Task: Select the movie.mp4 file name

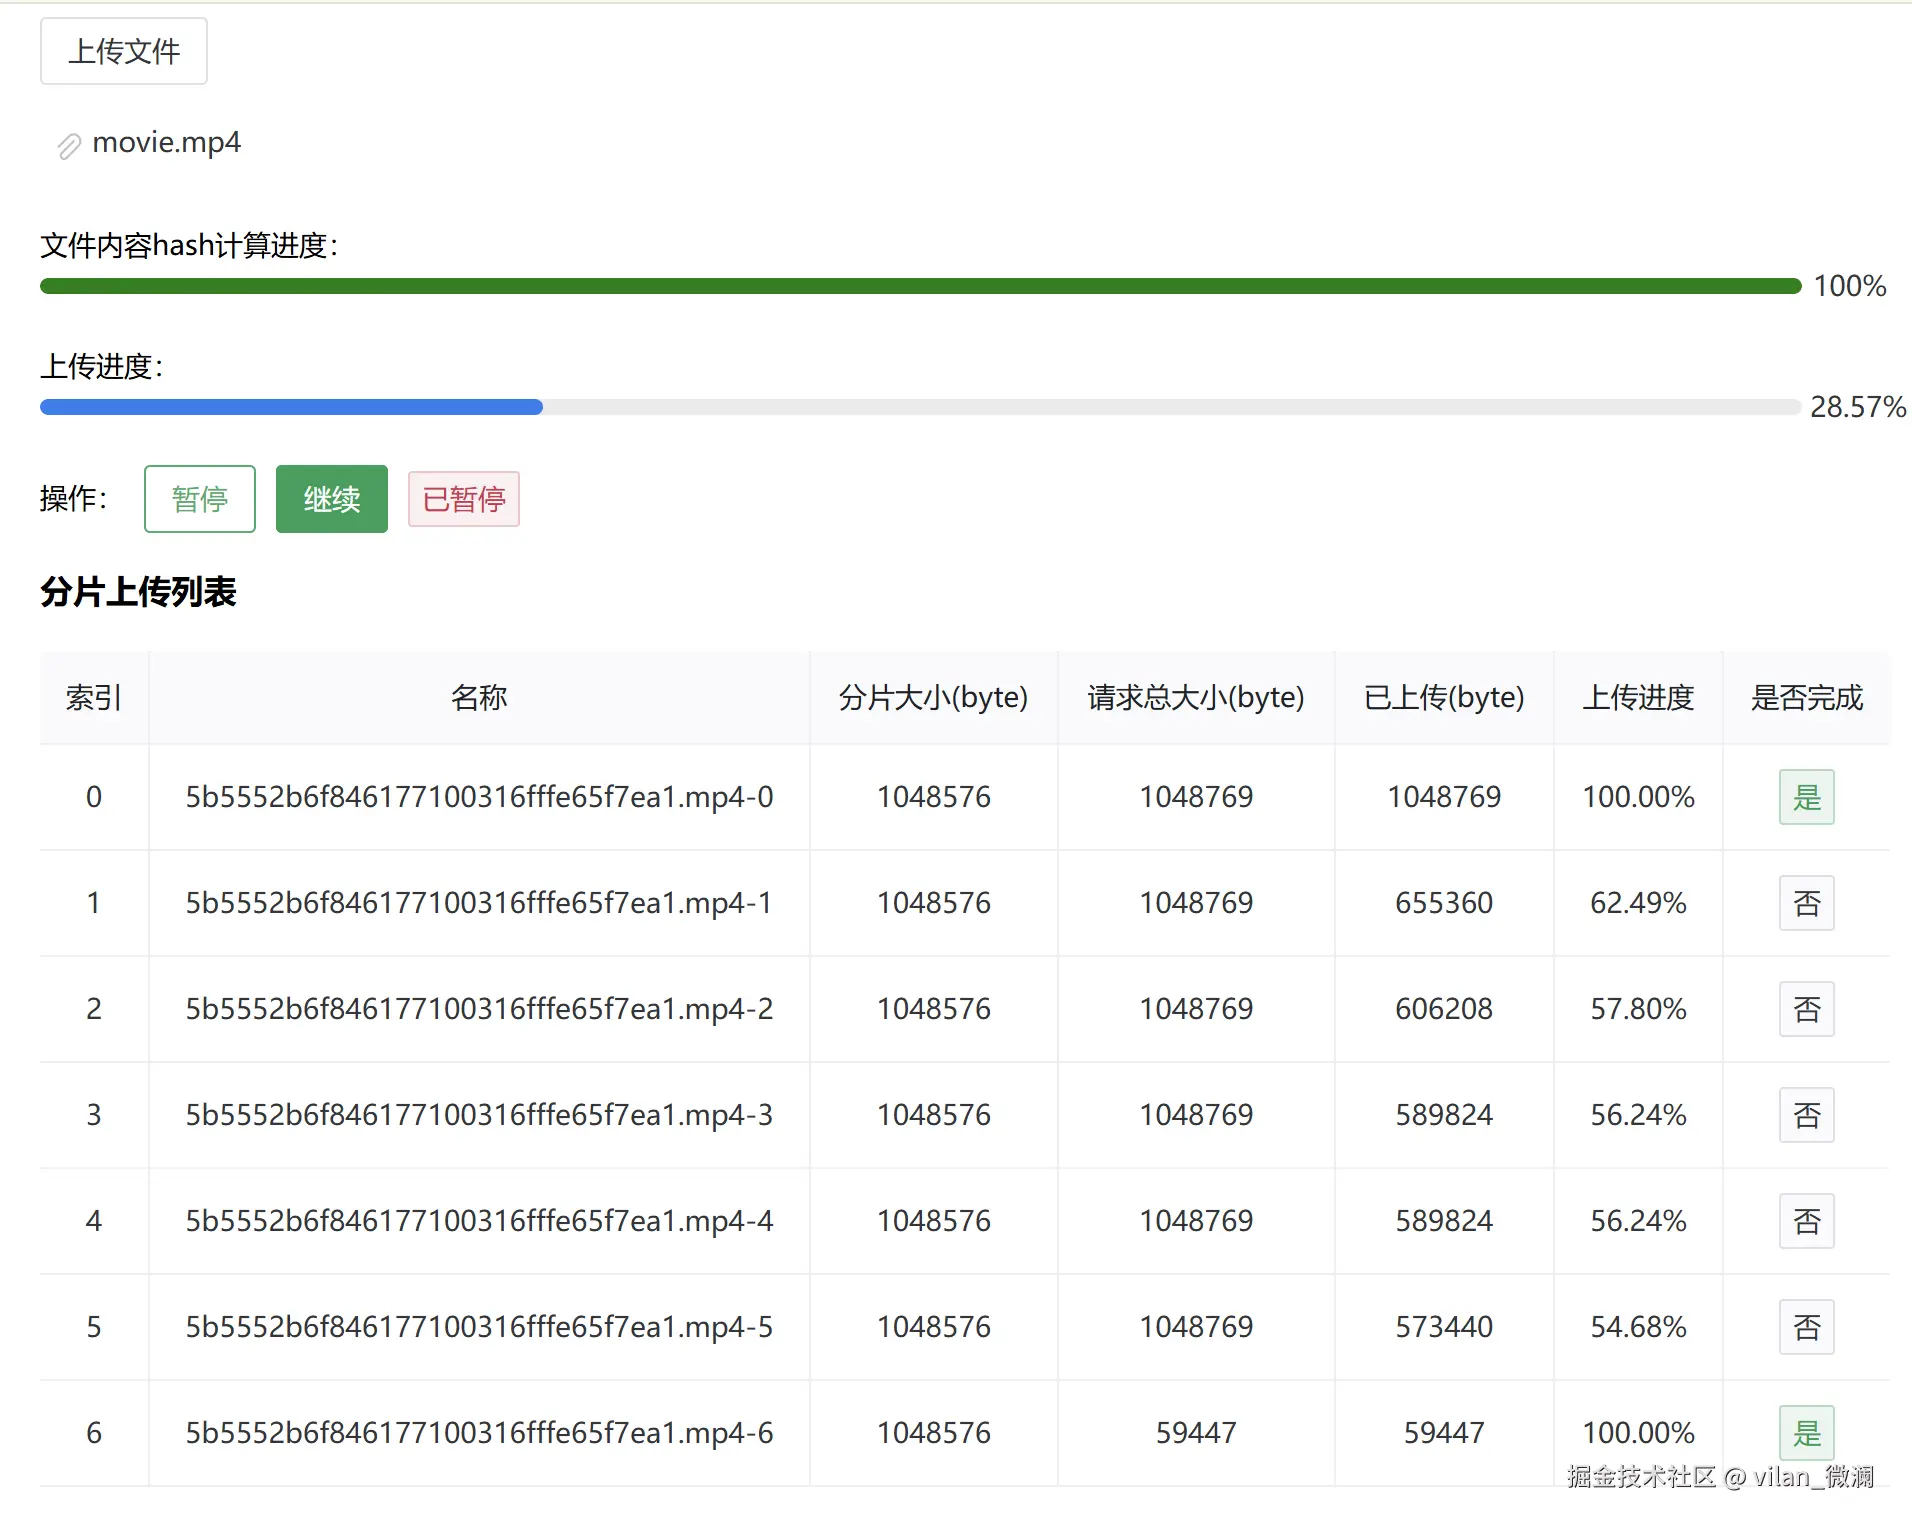Action: [167, 143]
